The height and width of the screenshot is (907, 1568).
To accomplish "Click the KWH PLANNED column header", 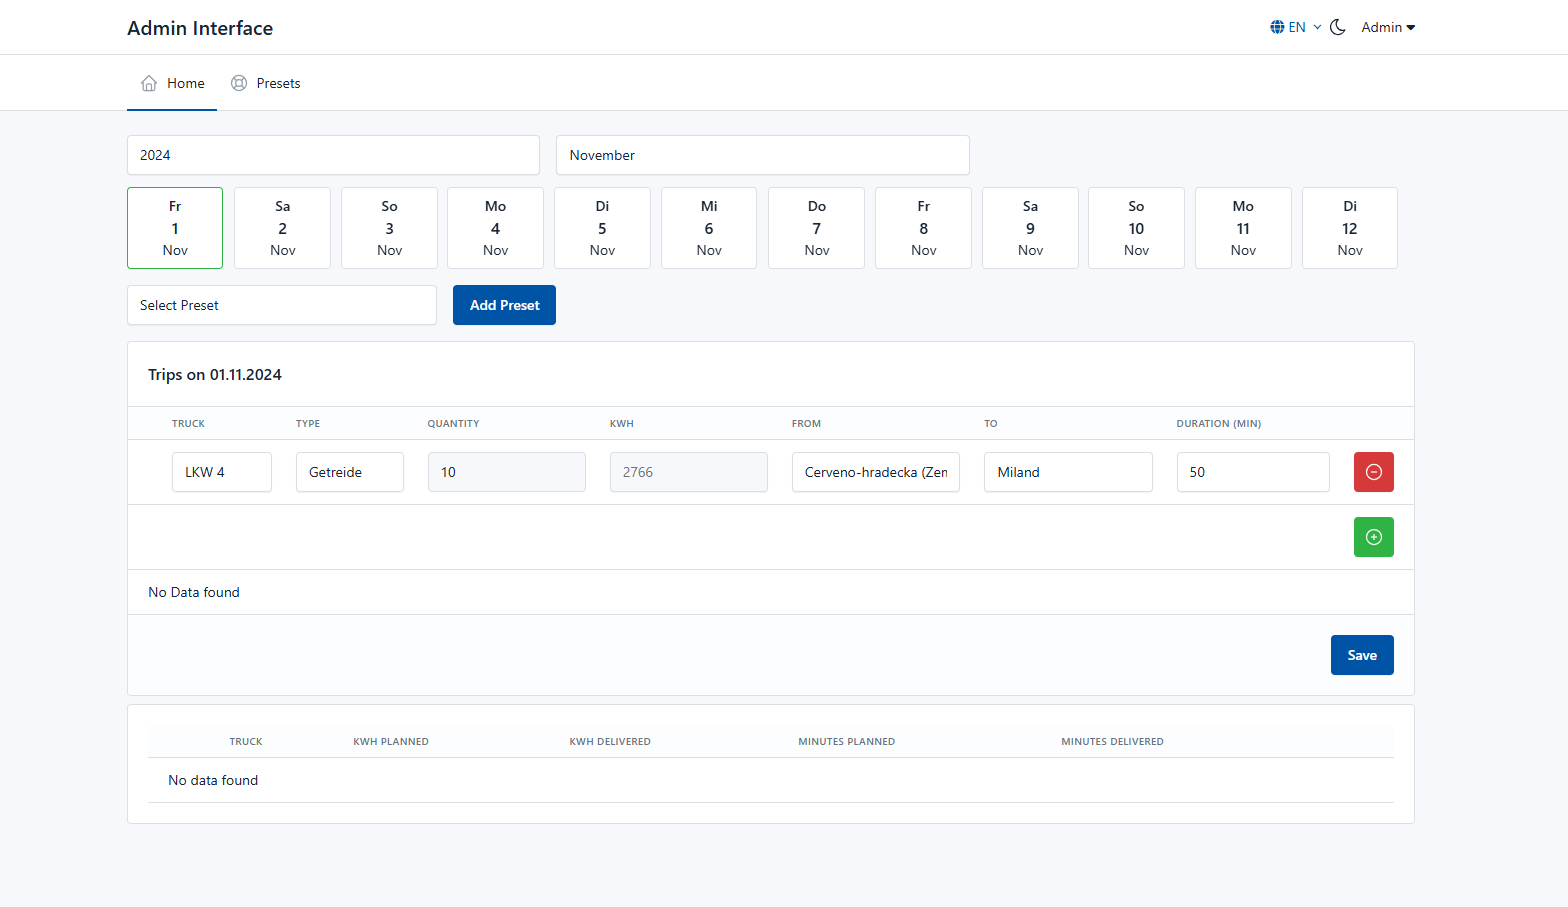I will pos(391,742).
